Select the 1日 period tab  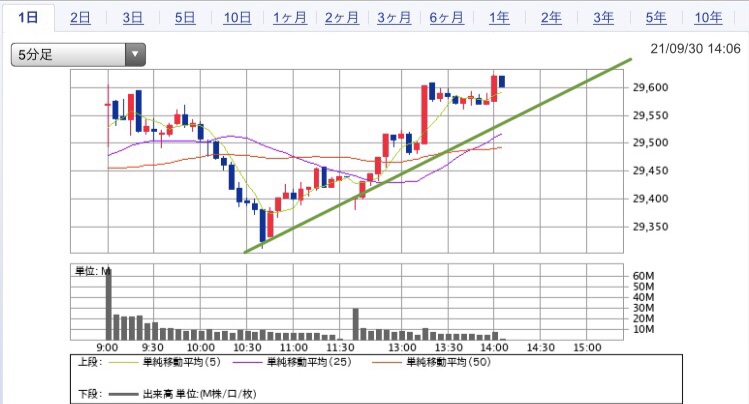click(x=28, y=18)
